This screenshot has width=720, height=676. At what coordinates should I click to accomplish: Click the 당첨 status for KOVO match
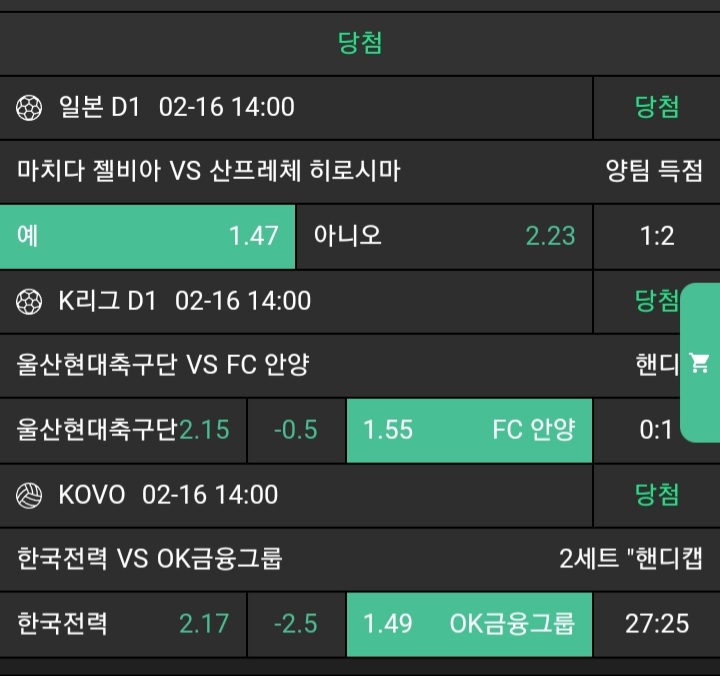click(x=657, y=495)
